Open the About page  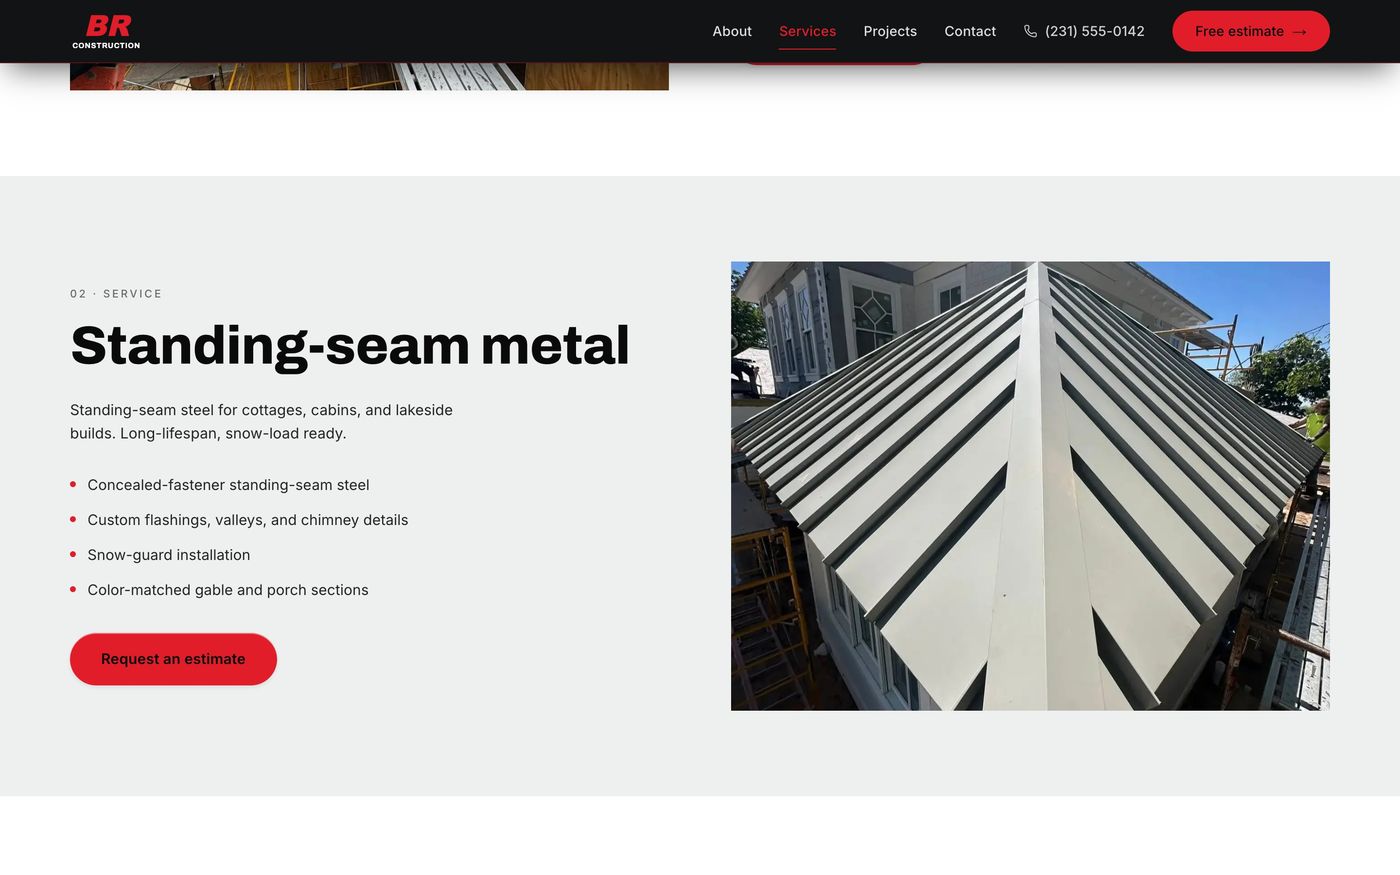click(x=732, y=31)
